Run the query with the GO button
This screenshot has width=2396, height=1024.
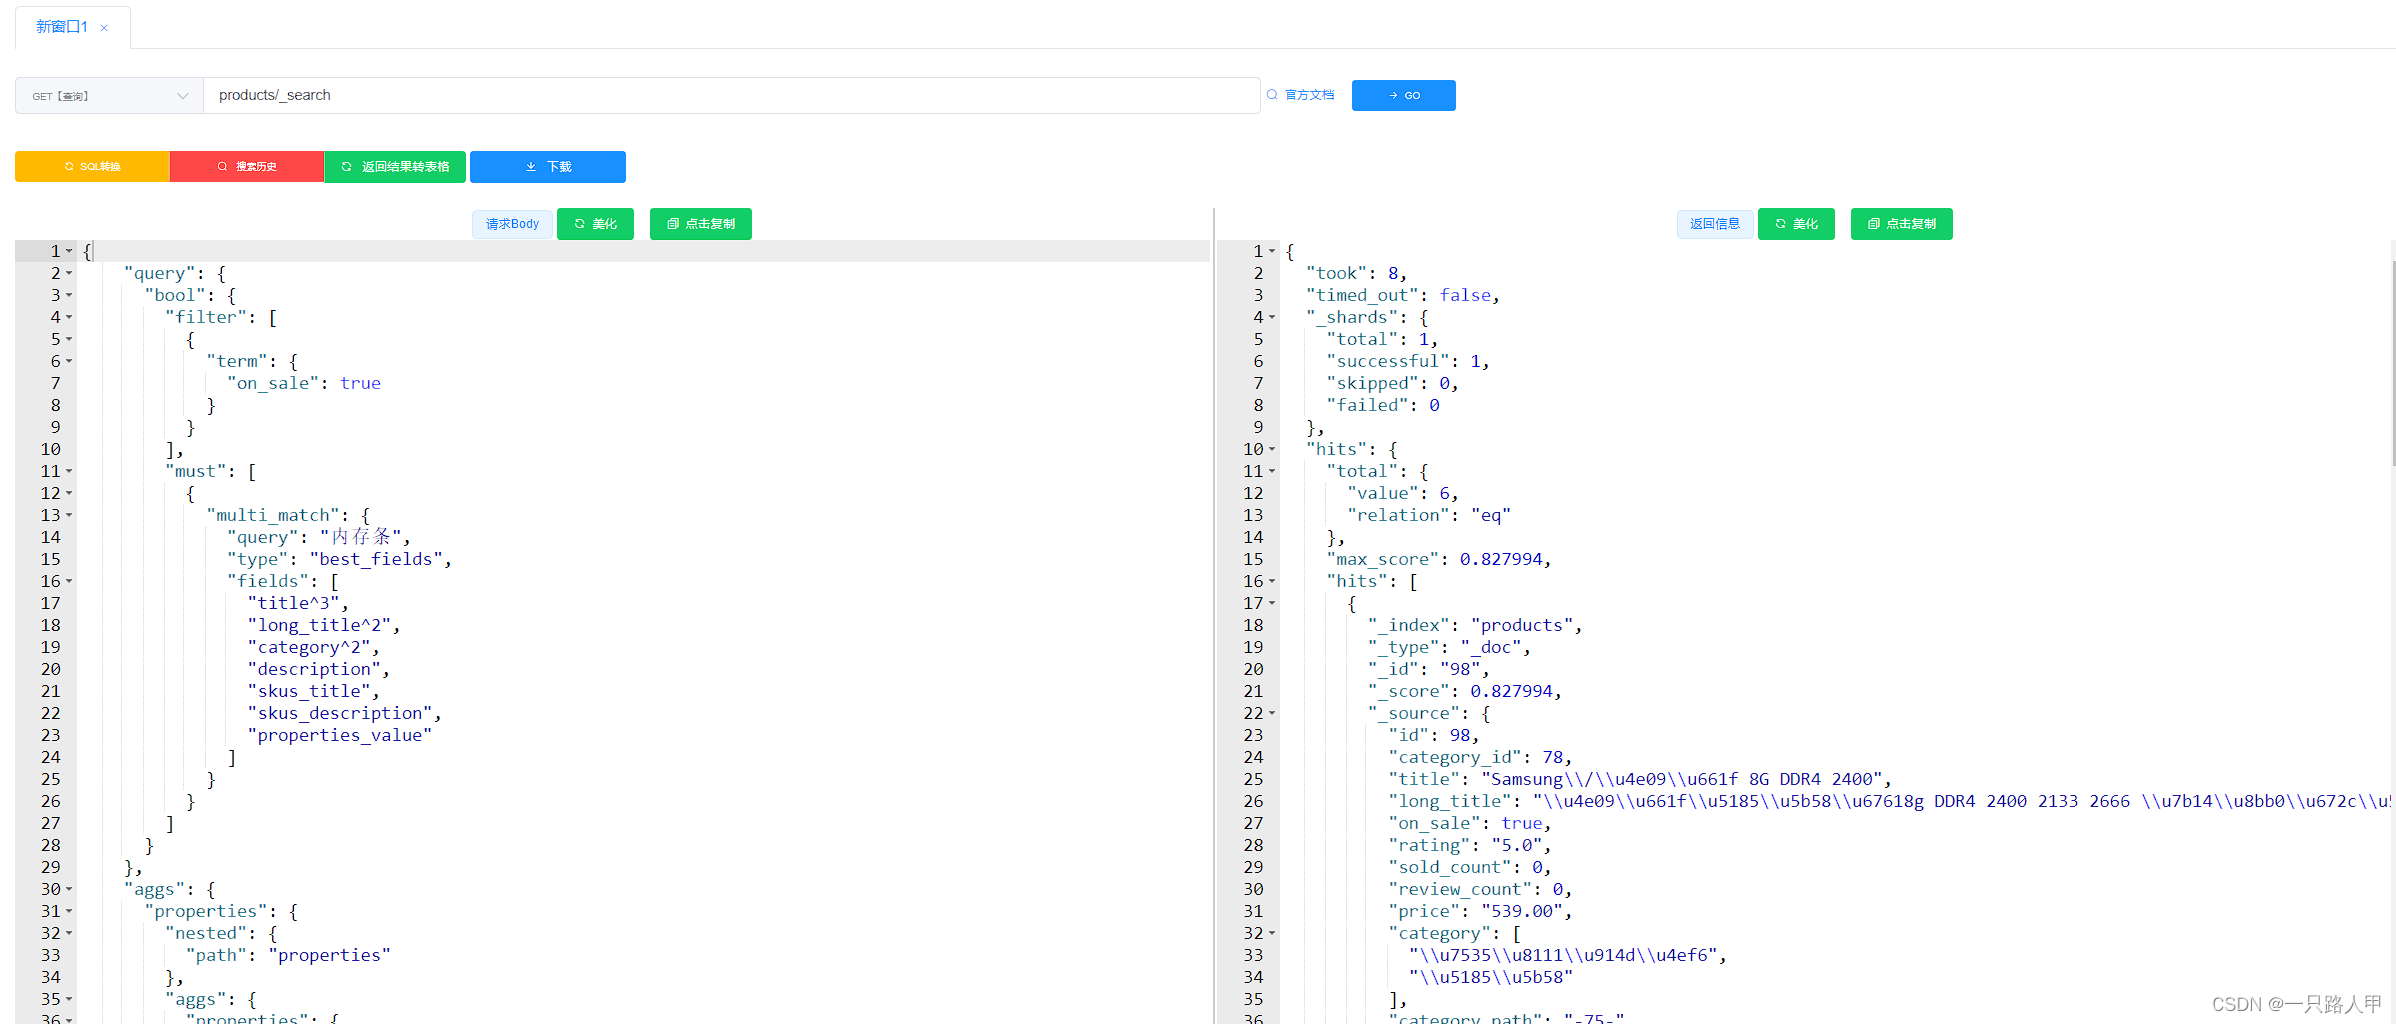point(1403,95)
